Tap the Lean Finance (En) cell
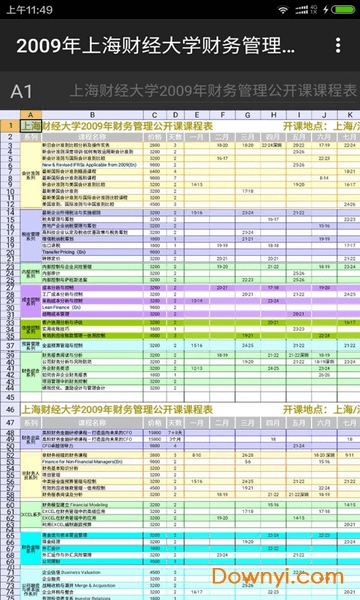The image size is (360, 600). [x=92, y=307]
